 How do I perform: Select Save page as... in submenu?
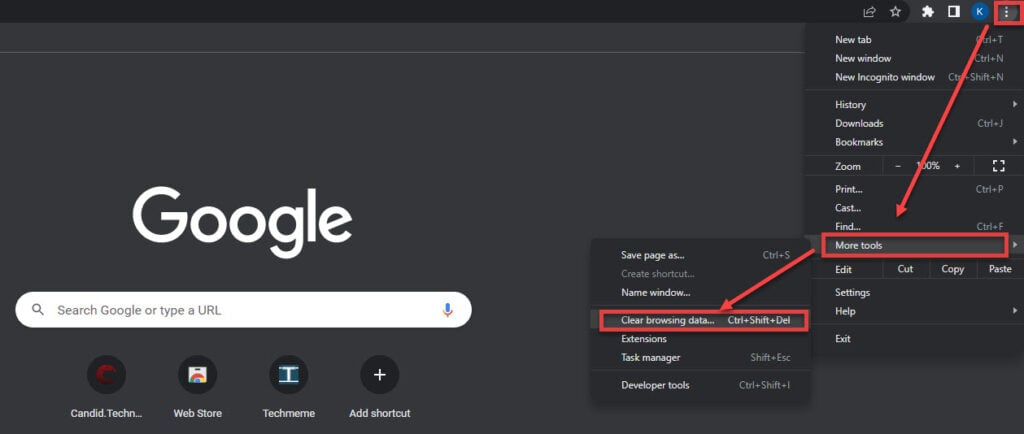[701, 255]
